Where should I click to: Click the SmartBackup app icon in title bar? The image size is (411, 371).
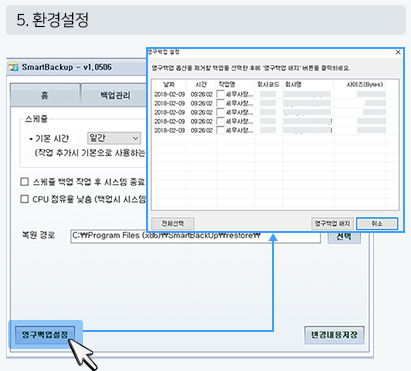(14, 67)
